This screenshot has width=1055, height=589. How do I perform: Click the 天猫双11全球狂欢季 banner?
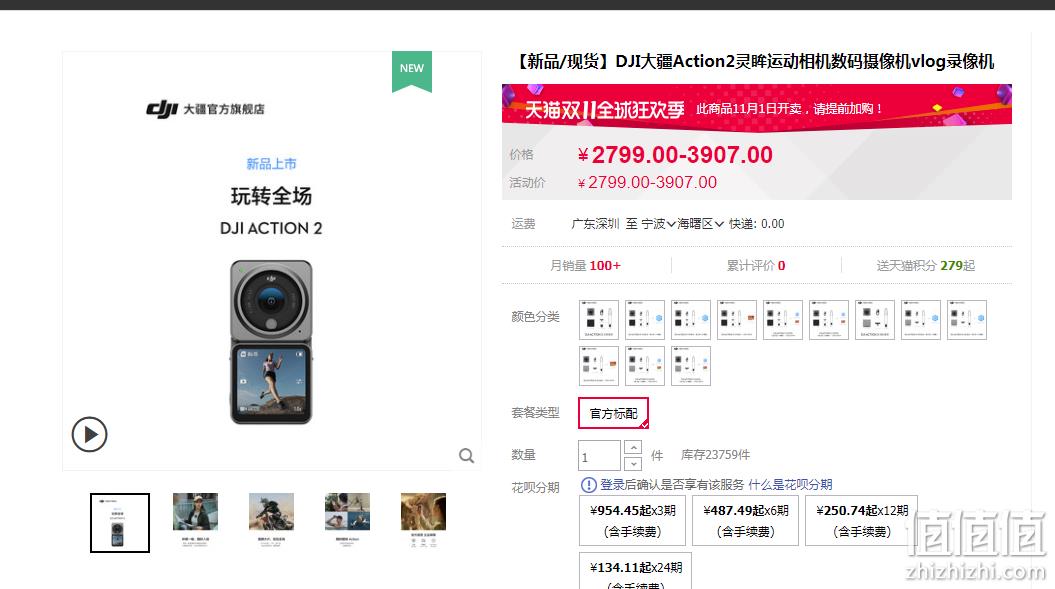pos(757,106)
